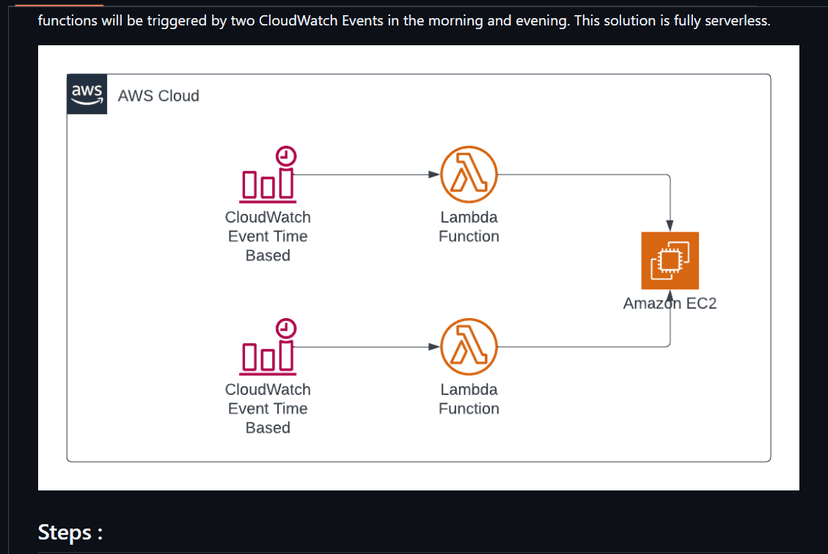Screen dimensions: 828x554
Task: Click the top "CloudWatch Event Time Based" label
Action: tap(268, 236)
